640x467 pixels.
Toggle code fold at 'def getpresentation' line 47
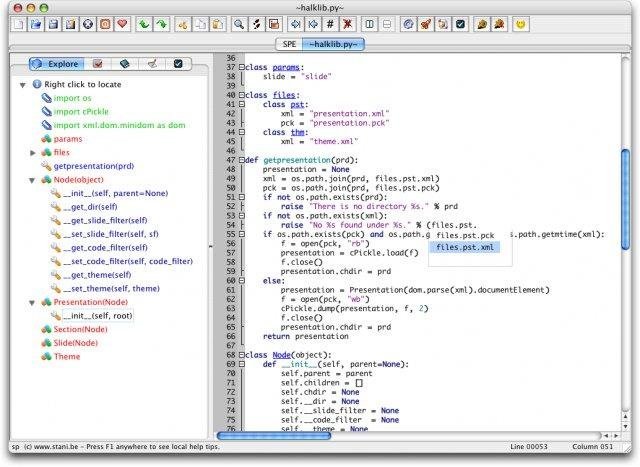(241, 159)
